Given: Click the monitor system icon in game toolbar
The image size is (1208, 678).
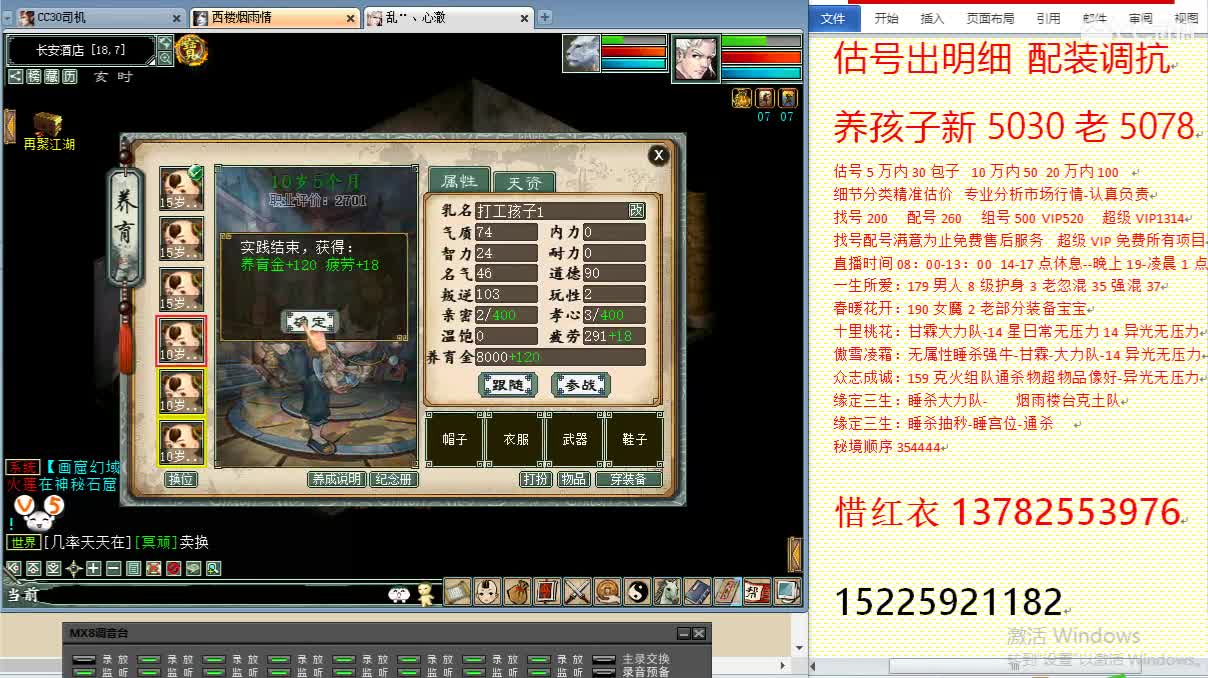Looking at the screenshot, I should coord(787,592).
